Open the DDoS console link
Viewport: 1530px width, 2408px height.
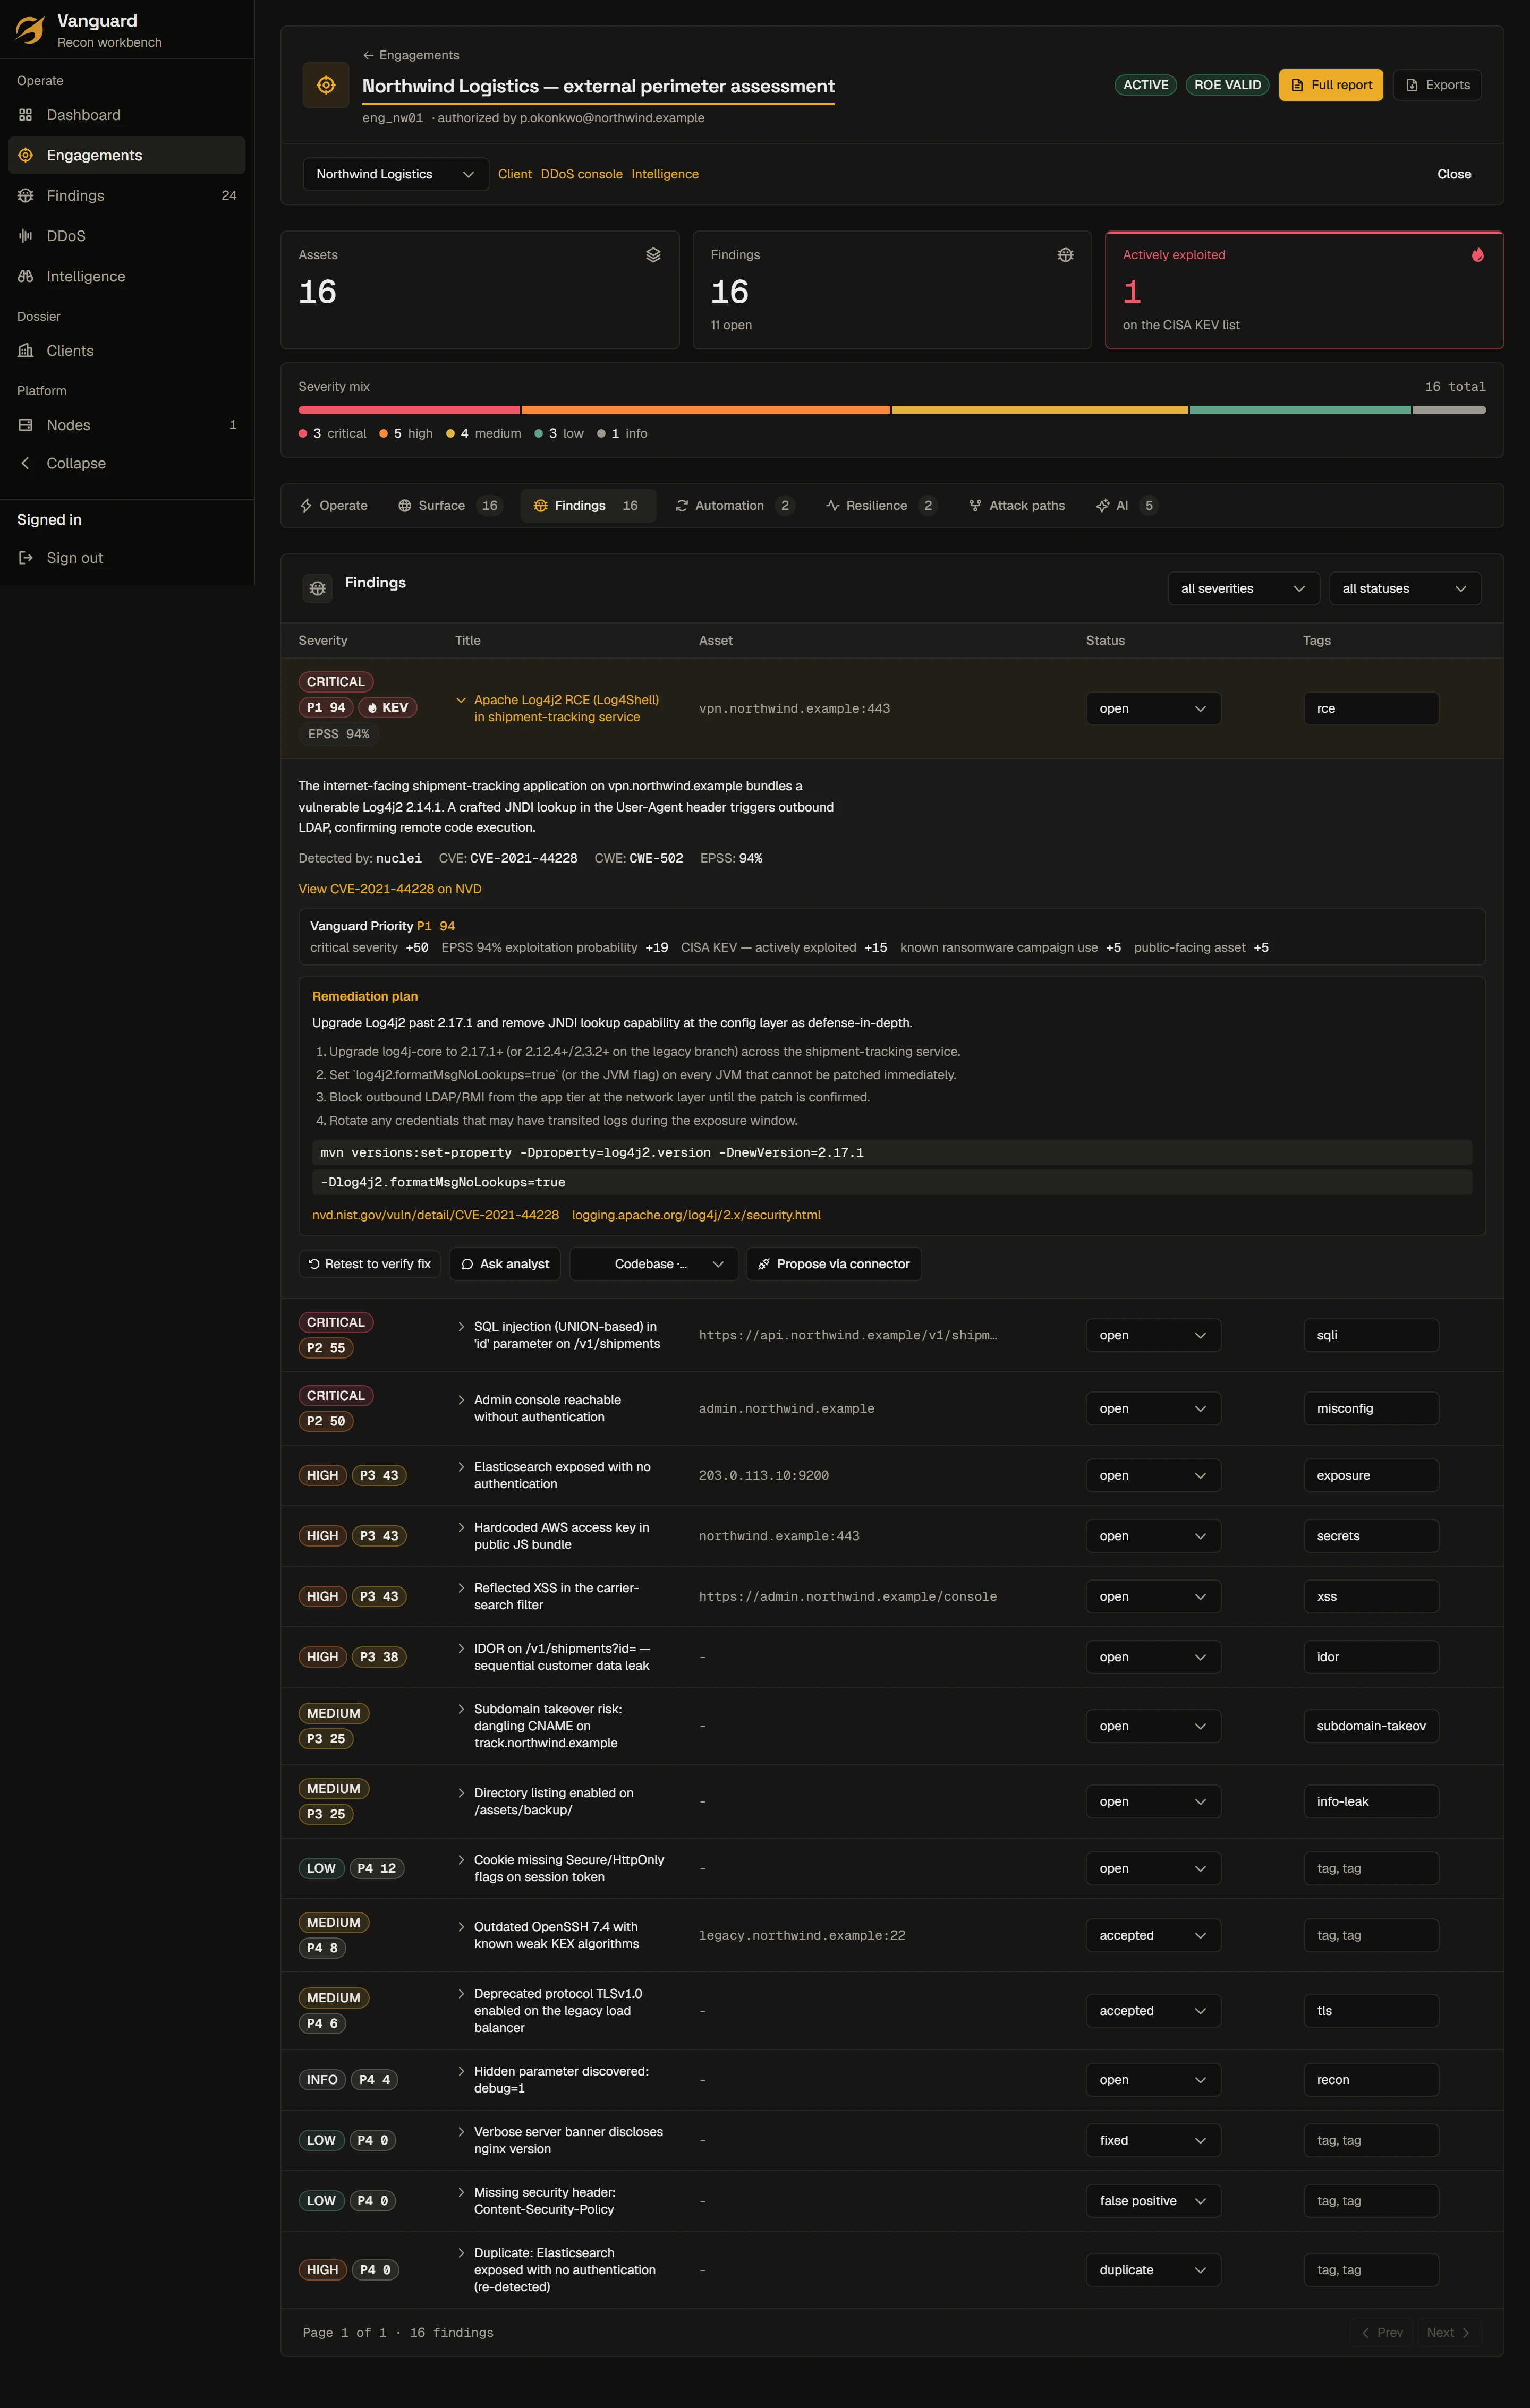click(x=581, y=174)
